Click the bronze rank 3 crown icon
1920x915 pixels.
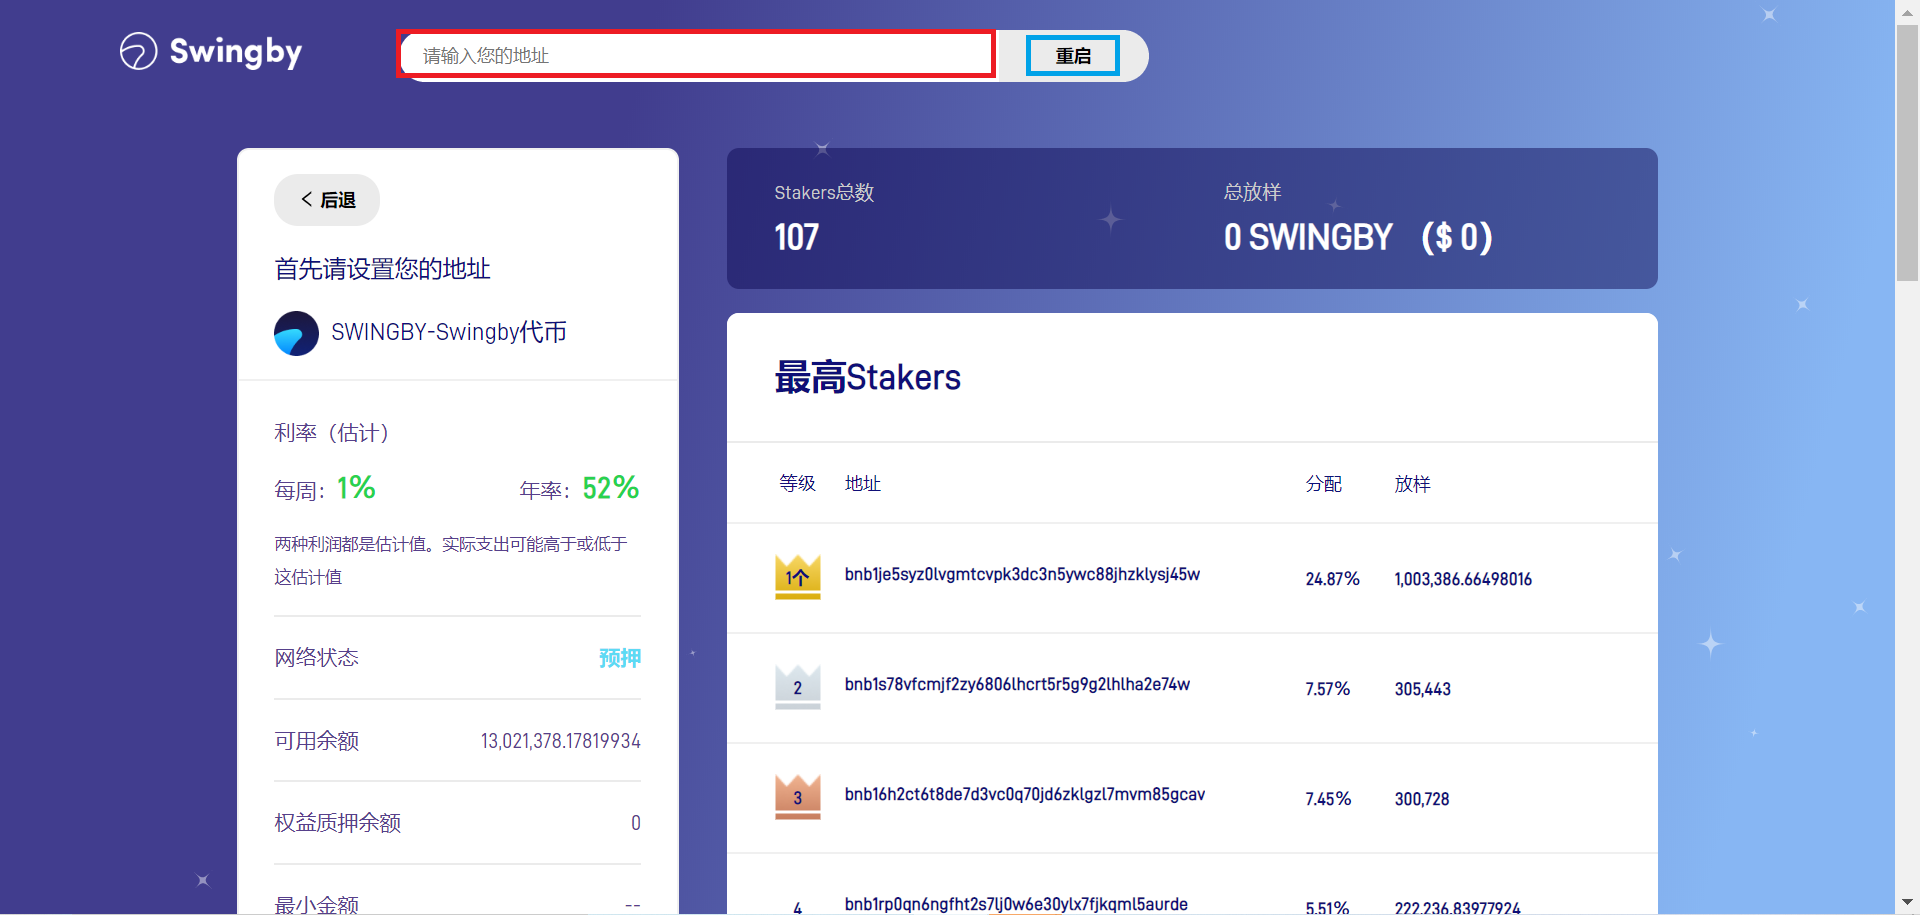tap(798, 797)
